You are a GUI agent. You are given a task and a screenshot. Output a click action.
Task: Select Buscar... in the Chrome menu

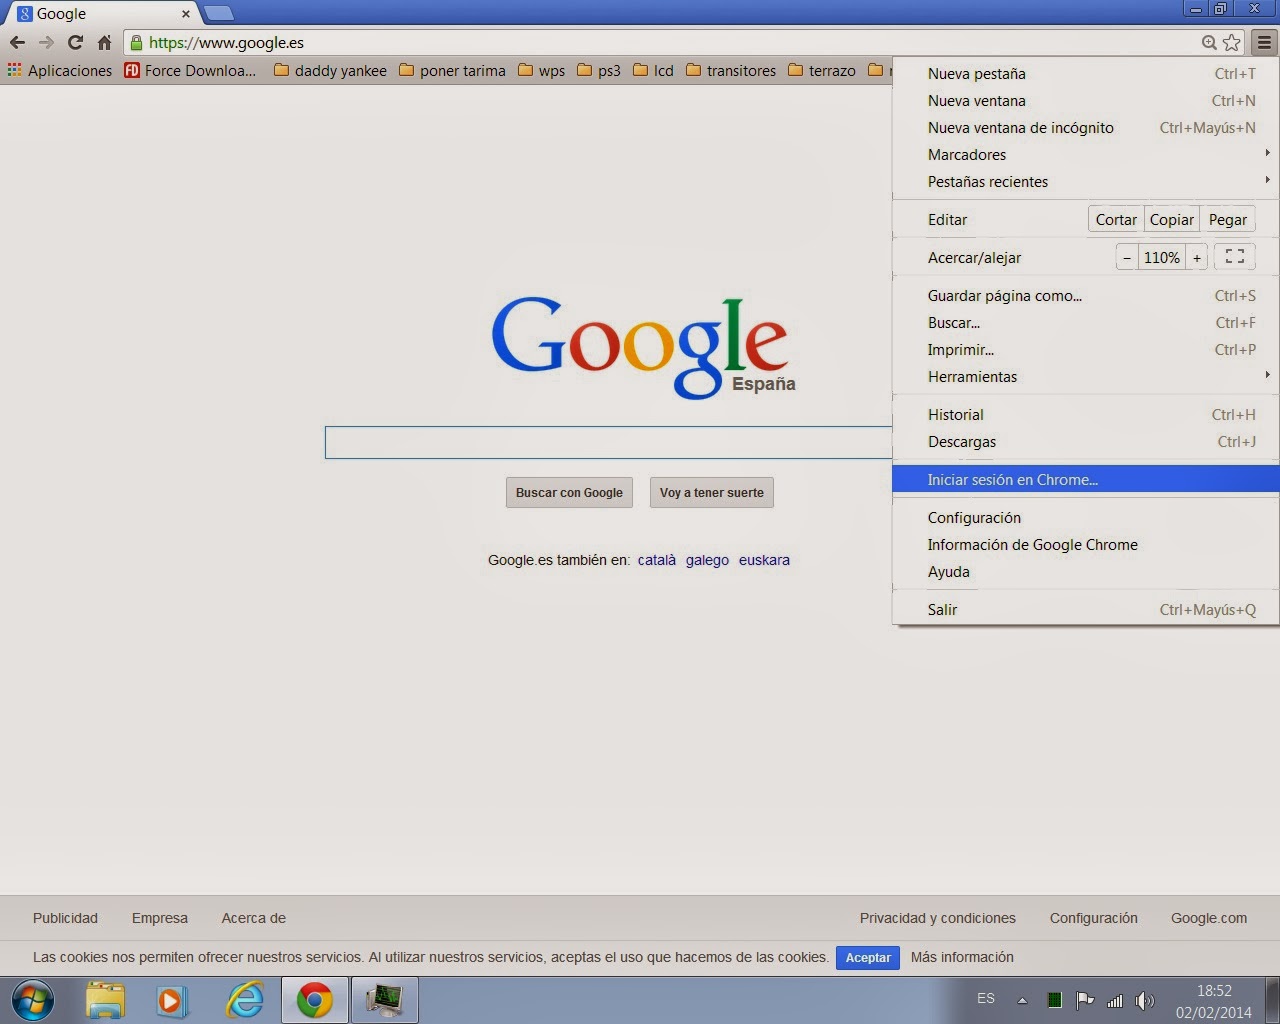[x=1085, y=323]
